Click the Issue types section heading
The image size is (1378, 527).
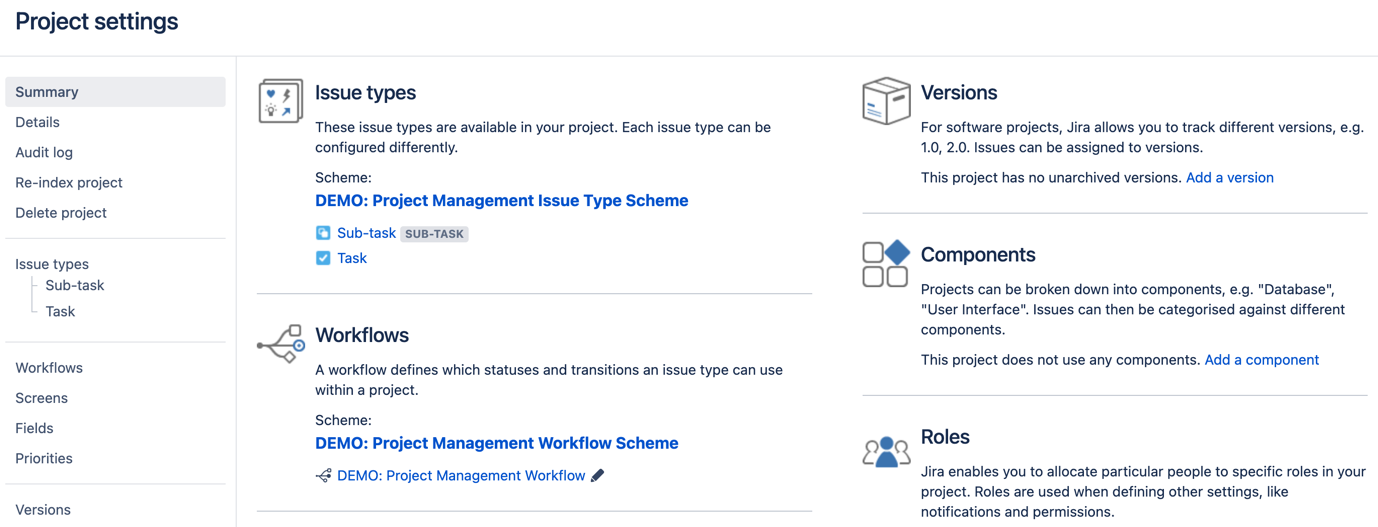coord(365,92)
